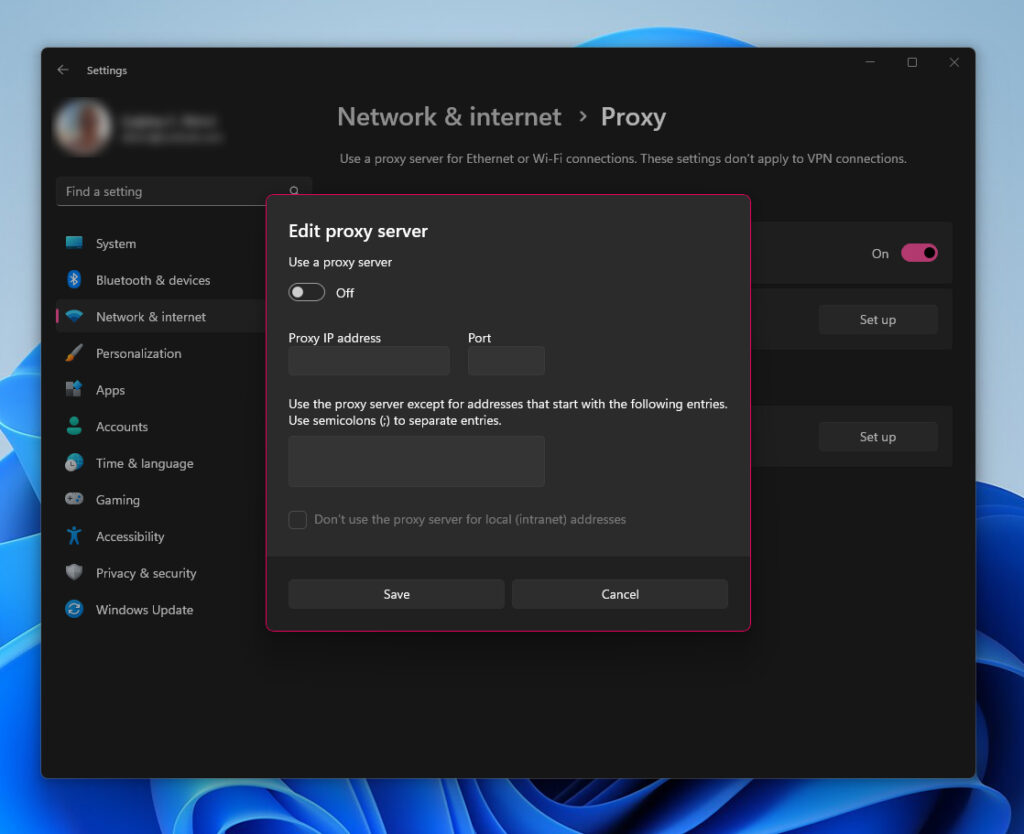Check Don't use proxy for local addresses
Viewport: 1024px width, 834px height.
click(x=298, y=520)
